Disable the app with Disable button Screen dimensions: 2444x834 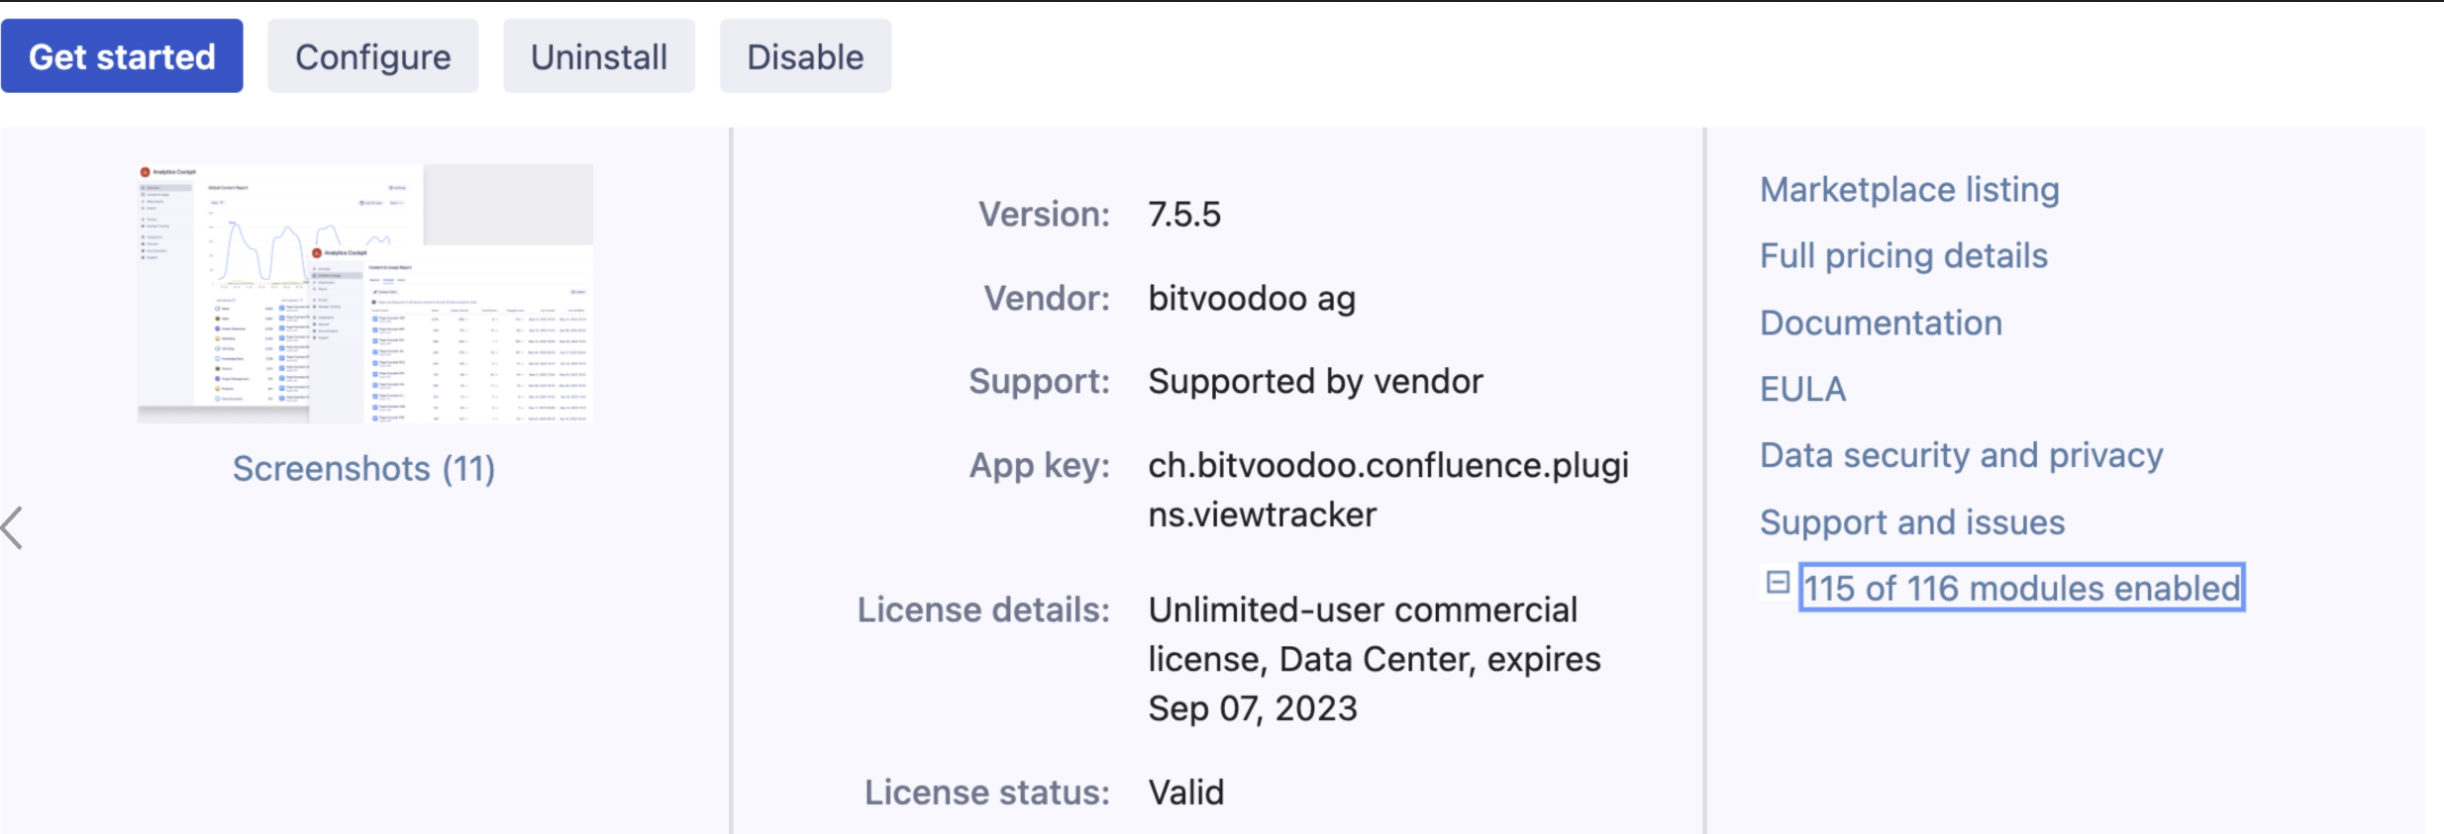[805, 57]
